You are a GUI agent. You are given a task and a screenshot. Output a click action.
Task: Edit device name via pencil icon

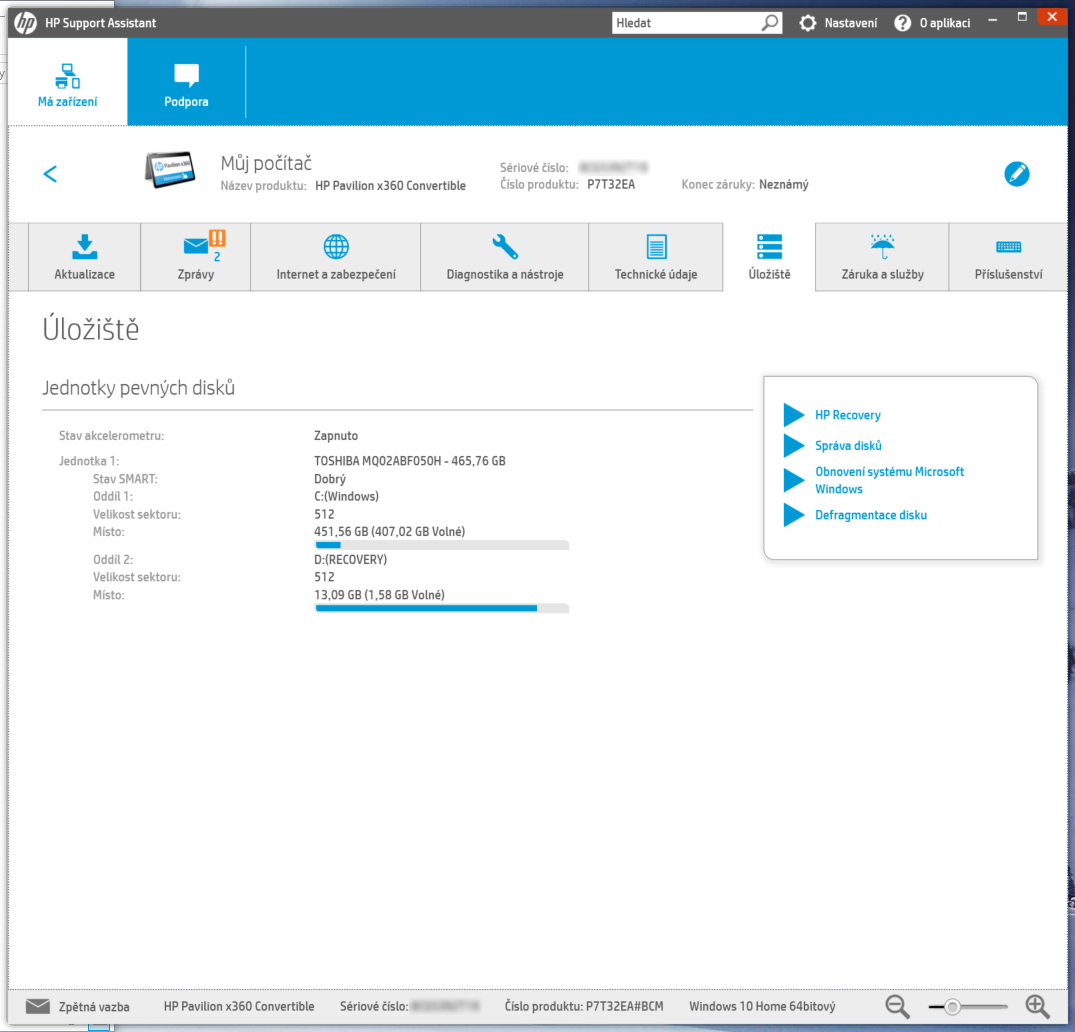tap(1017, 173)
